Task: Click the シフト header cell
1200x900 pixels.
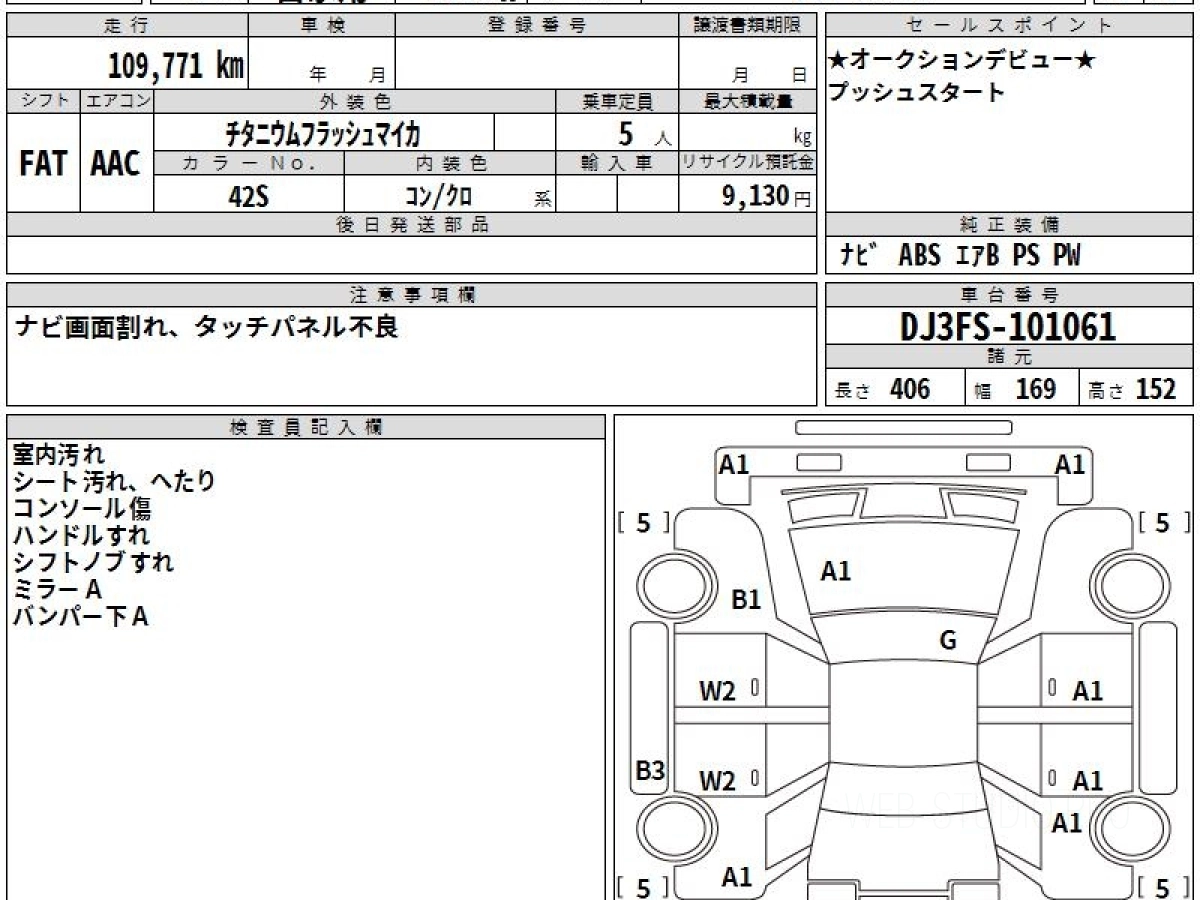Action: pyautogui.click(x=43, y=101)
